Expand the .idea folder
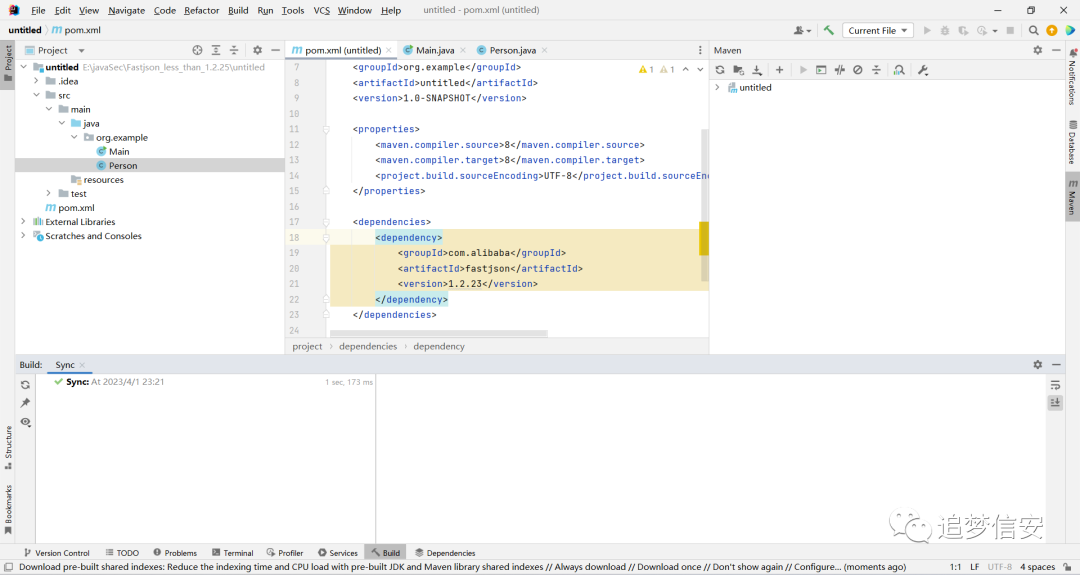1080x575 pixels. point(37,81)
